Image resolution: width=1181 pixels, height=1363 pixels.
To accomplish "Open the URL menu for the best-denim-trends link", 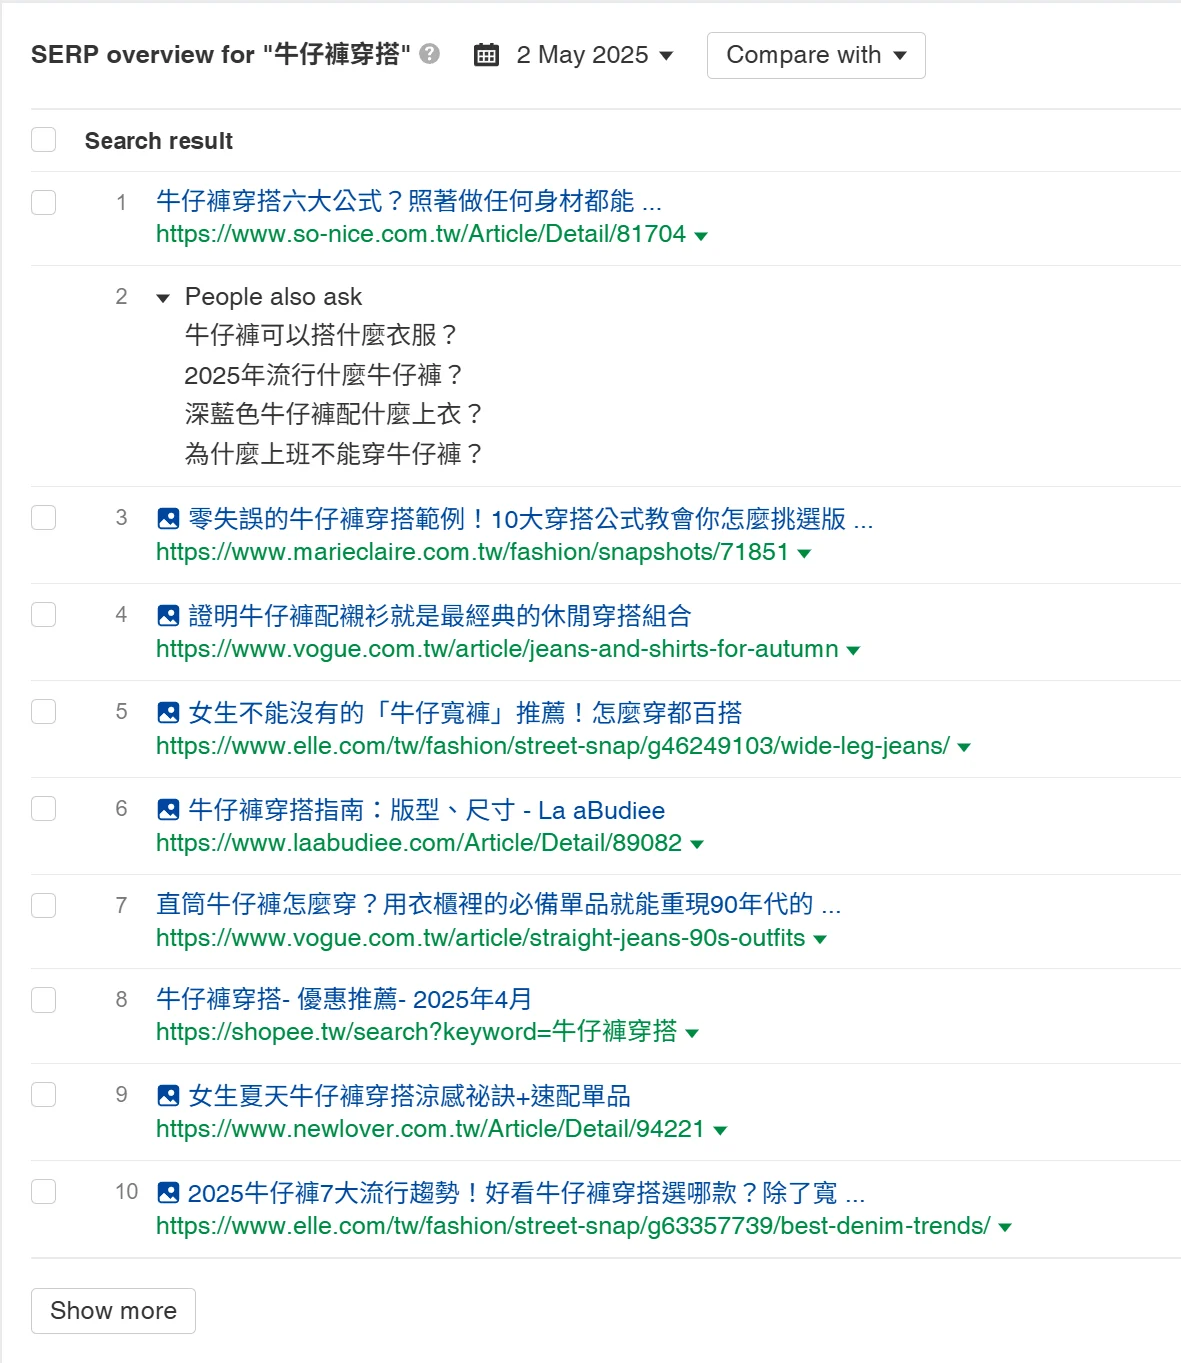I will point(1005,1228).
